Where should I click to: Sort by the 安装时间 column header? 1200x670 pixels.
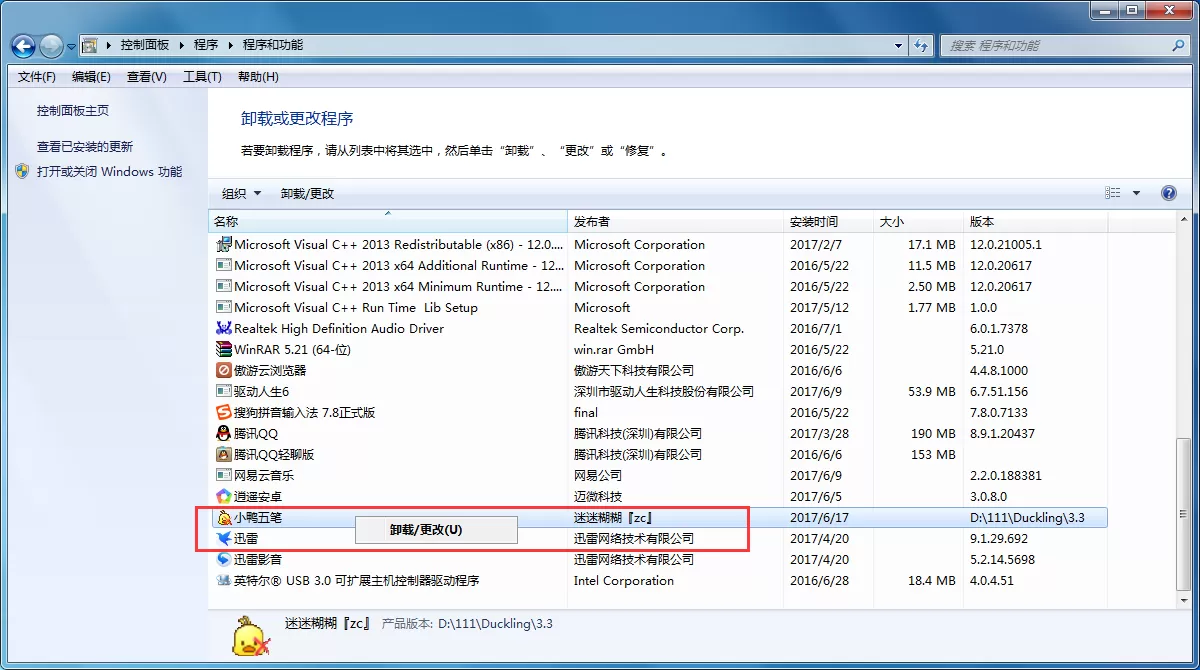(829, 222)
